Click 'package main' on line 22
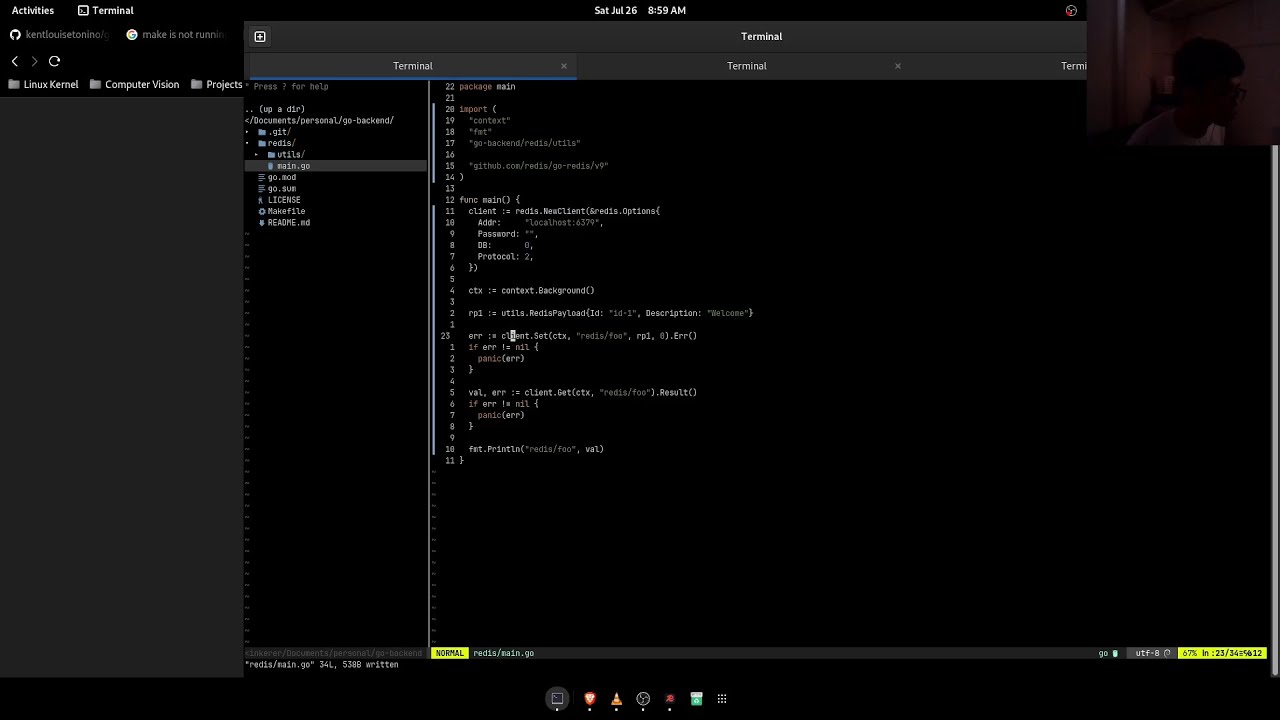This screenshot has width=1280, height=720. click(487, 87)
